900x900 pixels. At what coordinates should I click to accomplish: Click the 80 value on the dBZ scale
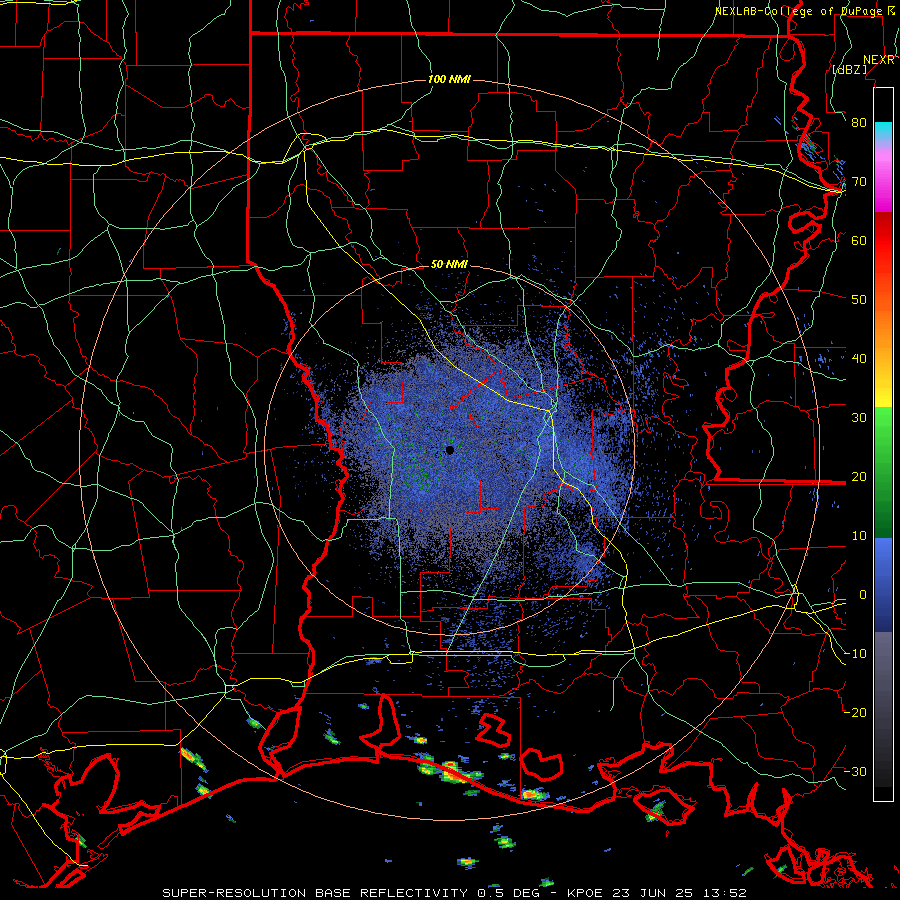[x=859, y=123]
